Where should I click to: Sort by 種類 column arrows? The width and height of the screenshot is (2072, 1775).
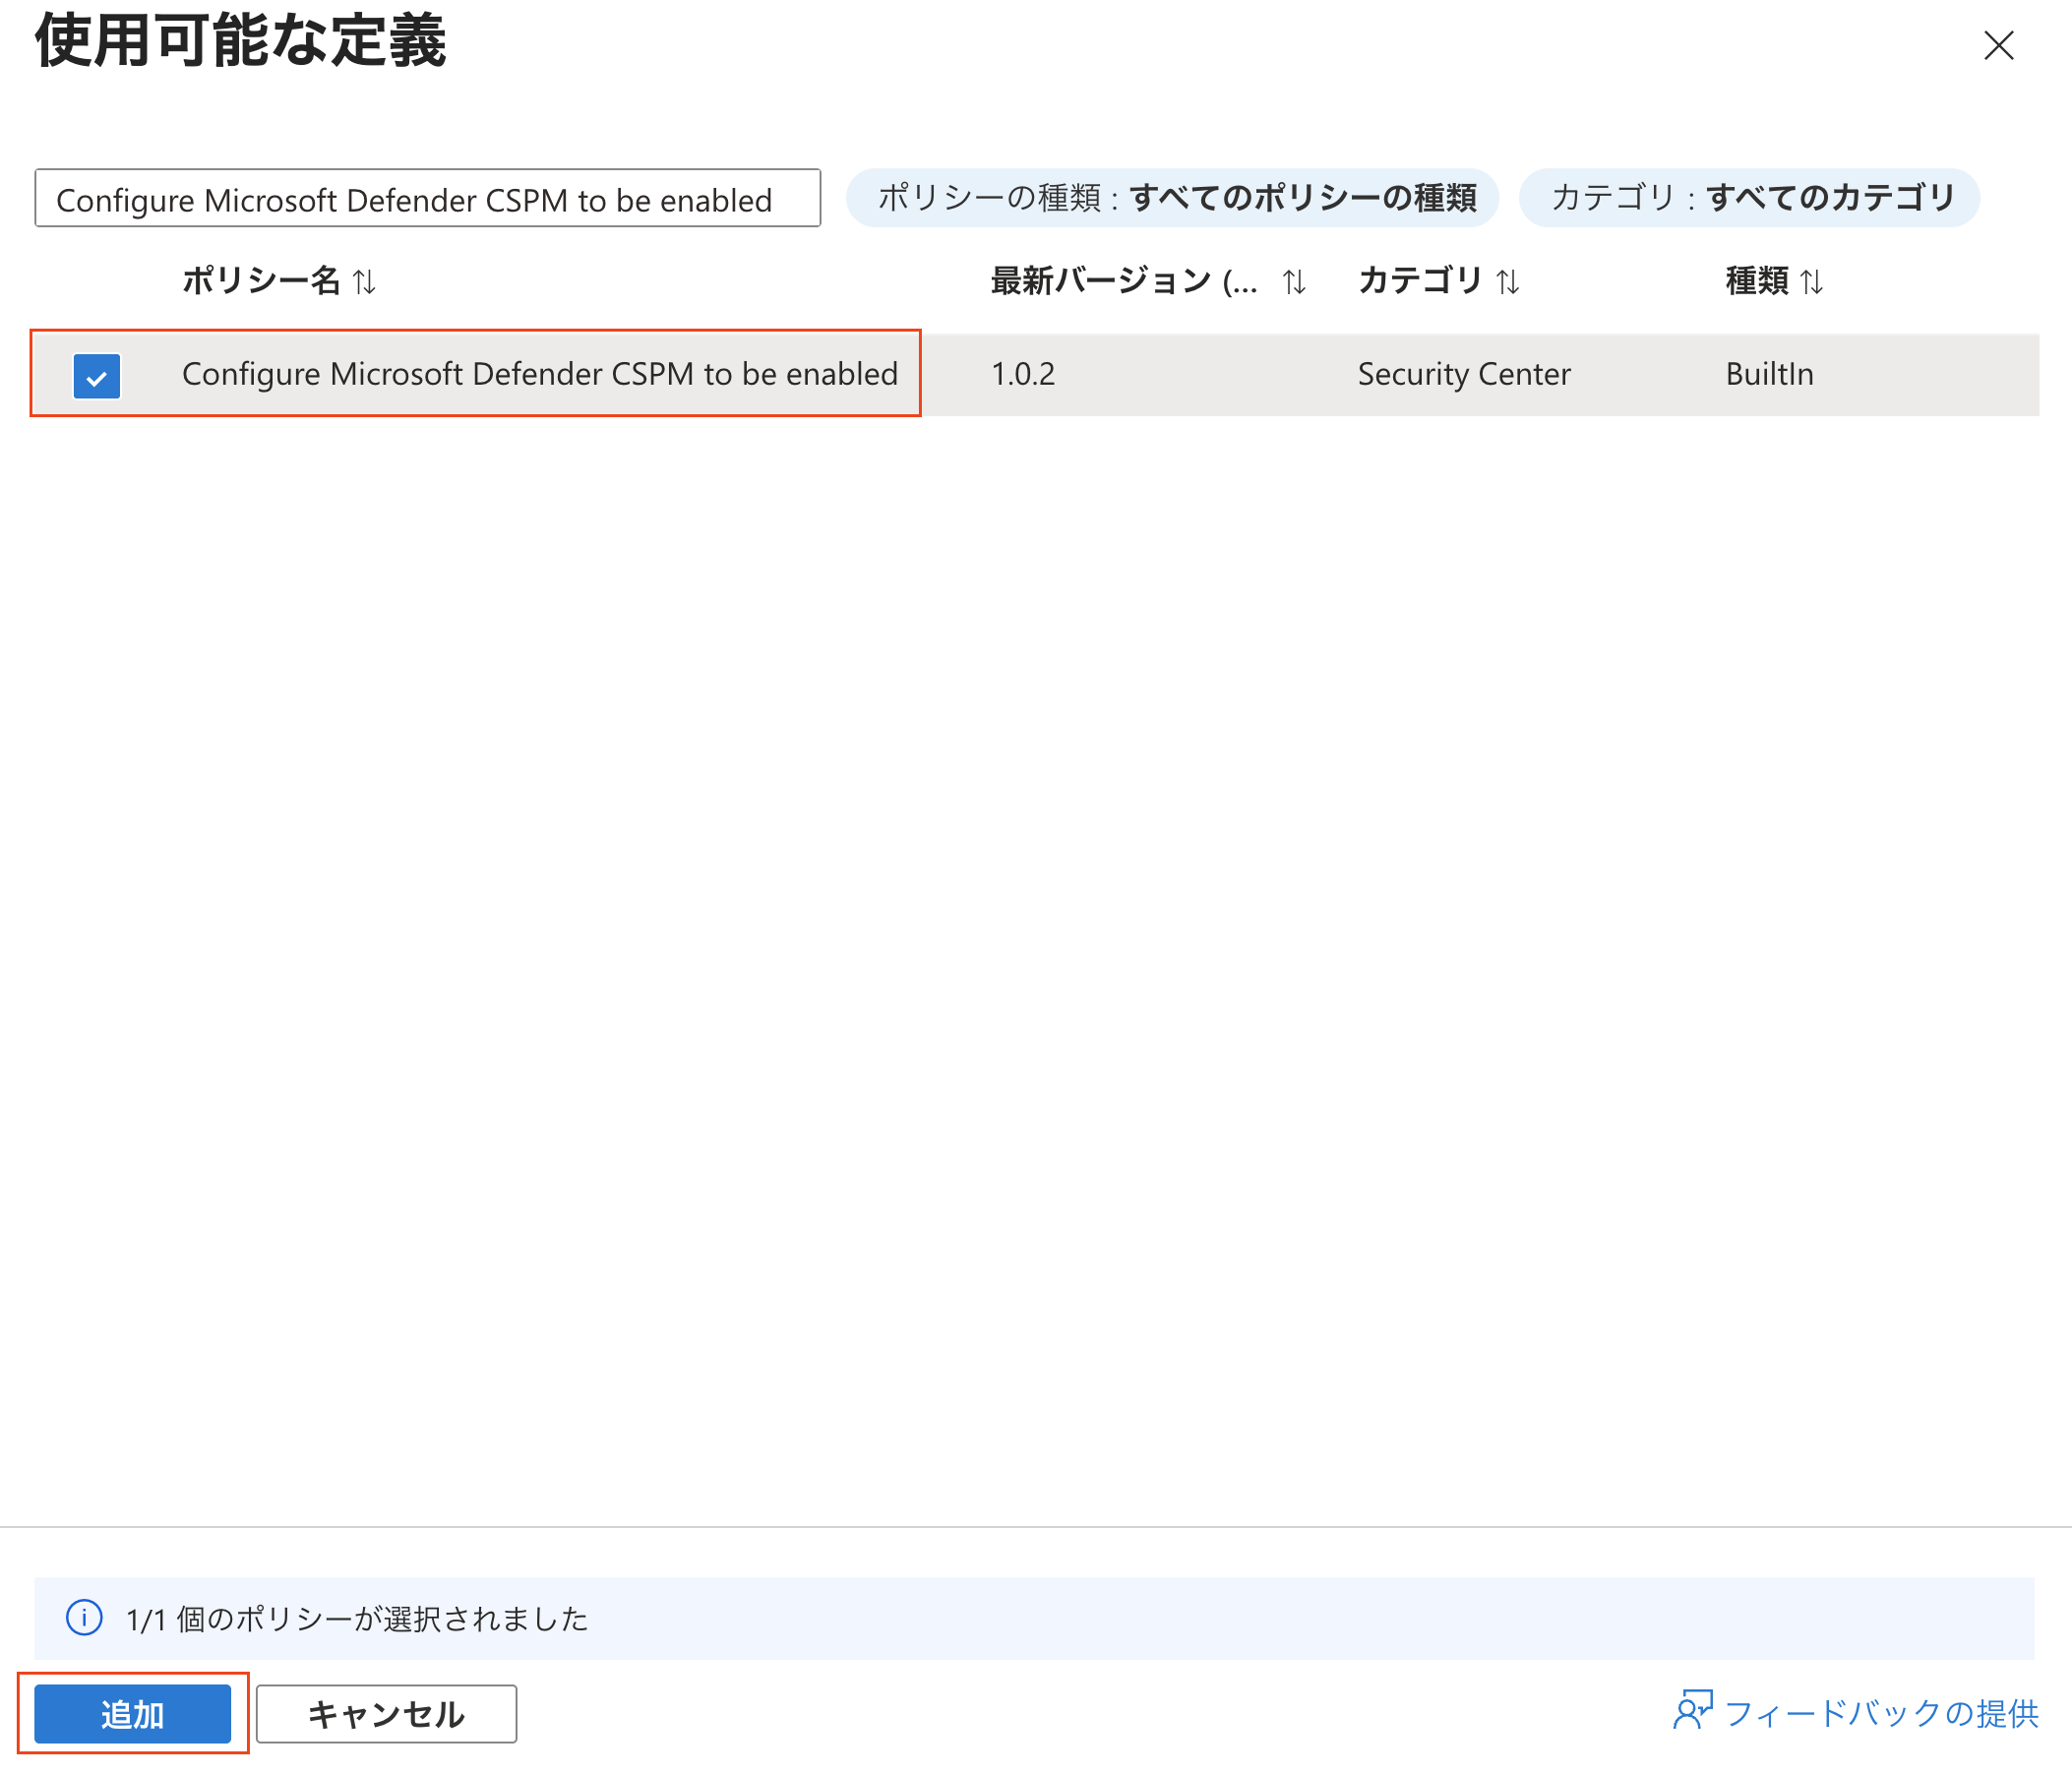tap(1811, 282)
